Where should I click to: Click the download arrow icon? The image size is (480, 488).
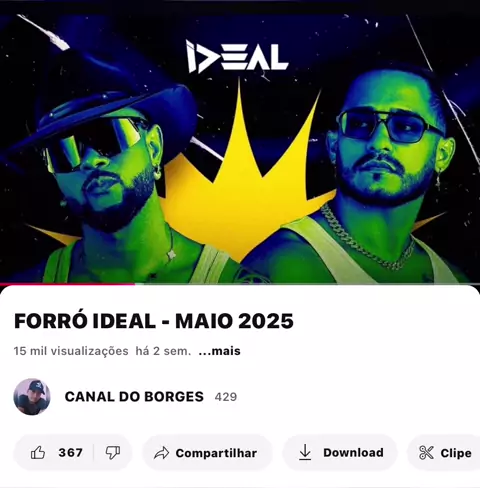click(305, 453)
